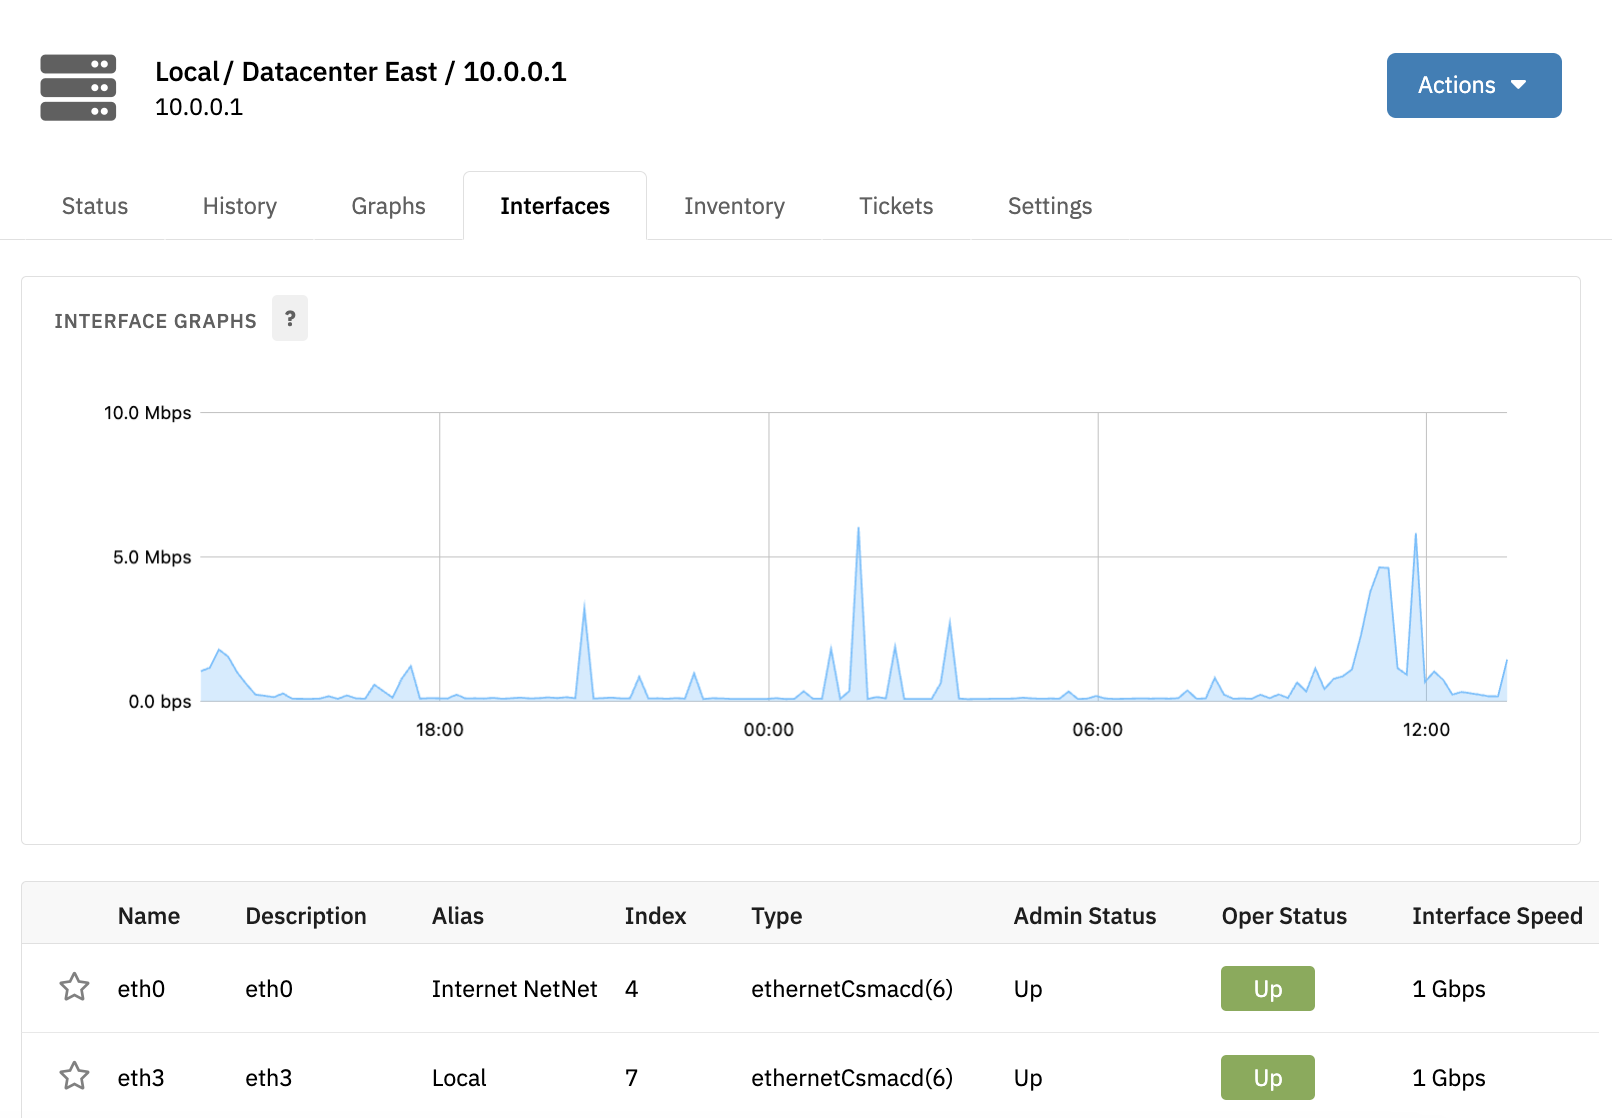1612x1118 pixels.
Task: Click the server device icon
Action: click(x=78, y=88)
